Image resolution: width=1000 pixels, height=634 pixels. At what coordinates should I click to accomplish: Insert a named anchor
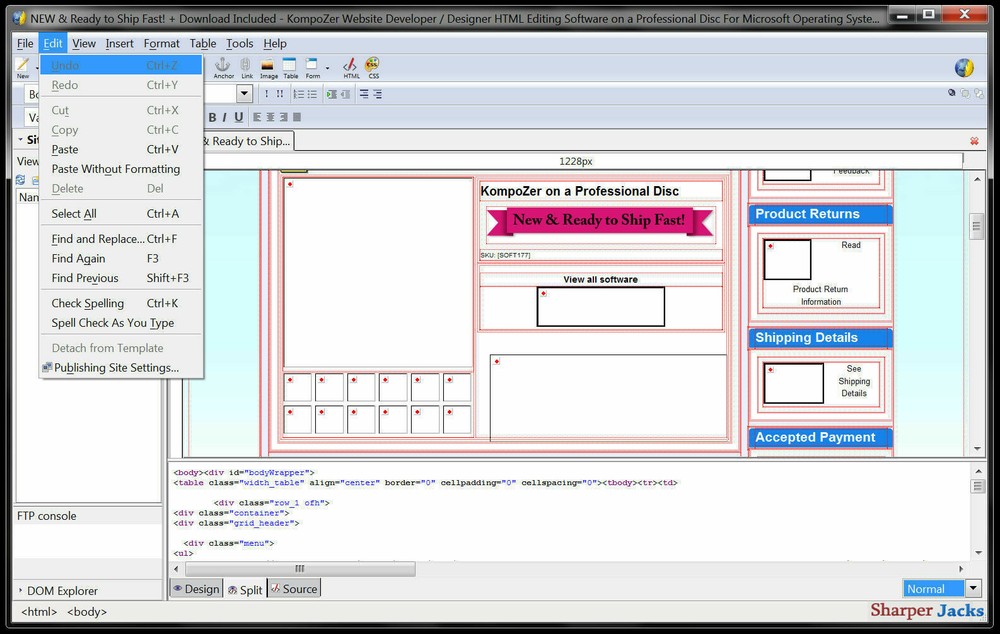(223, 65)
